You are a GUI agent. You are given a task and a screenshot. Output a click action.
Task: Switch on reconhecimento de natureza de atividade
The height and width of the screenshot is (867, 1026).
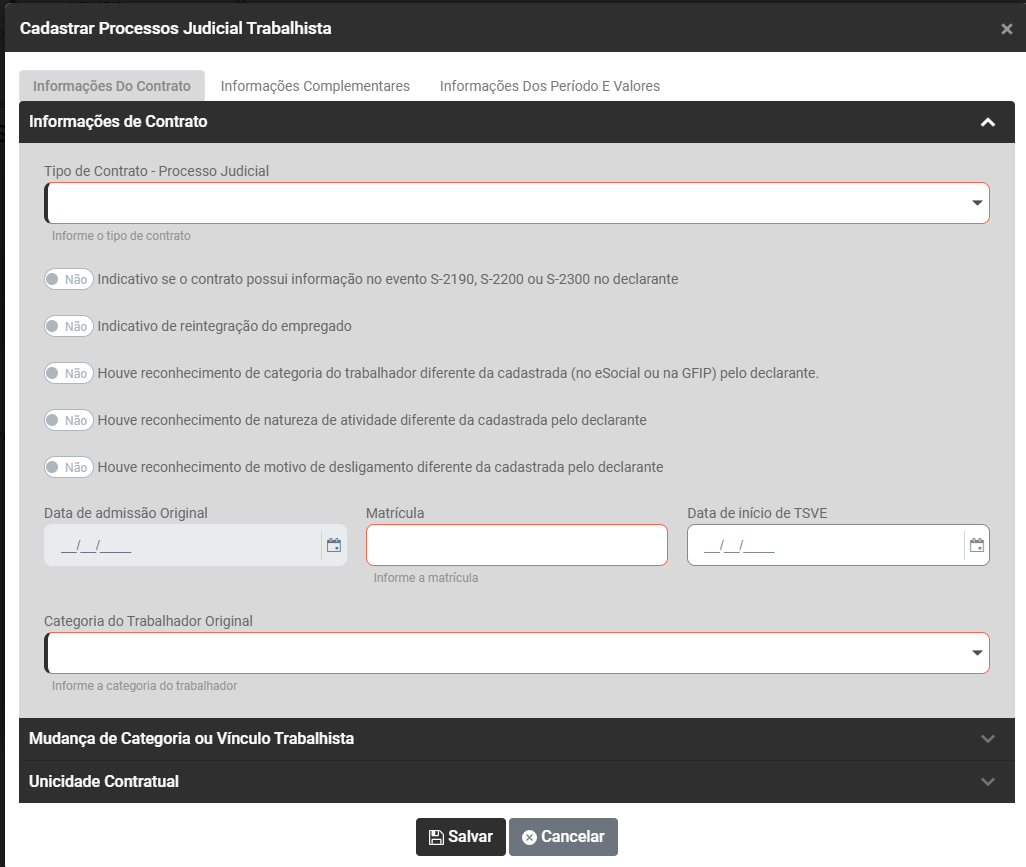tap(69, 420)
